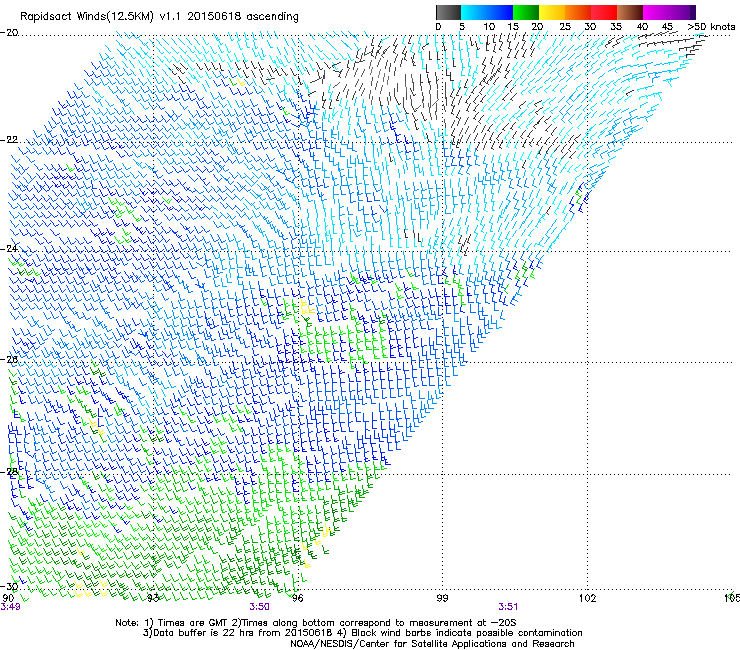Viewport: 740px width, 650px height.
Task: Click the yellow 20-25 knots legend swatch
Action: point(552,12)
